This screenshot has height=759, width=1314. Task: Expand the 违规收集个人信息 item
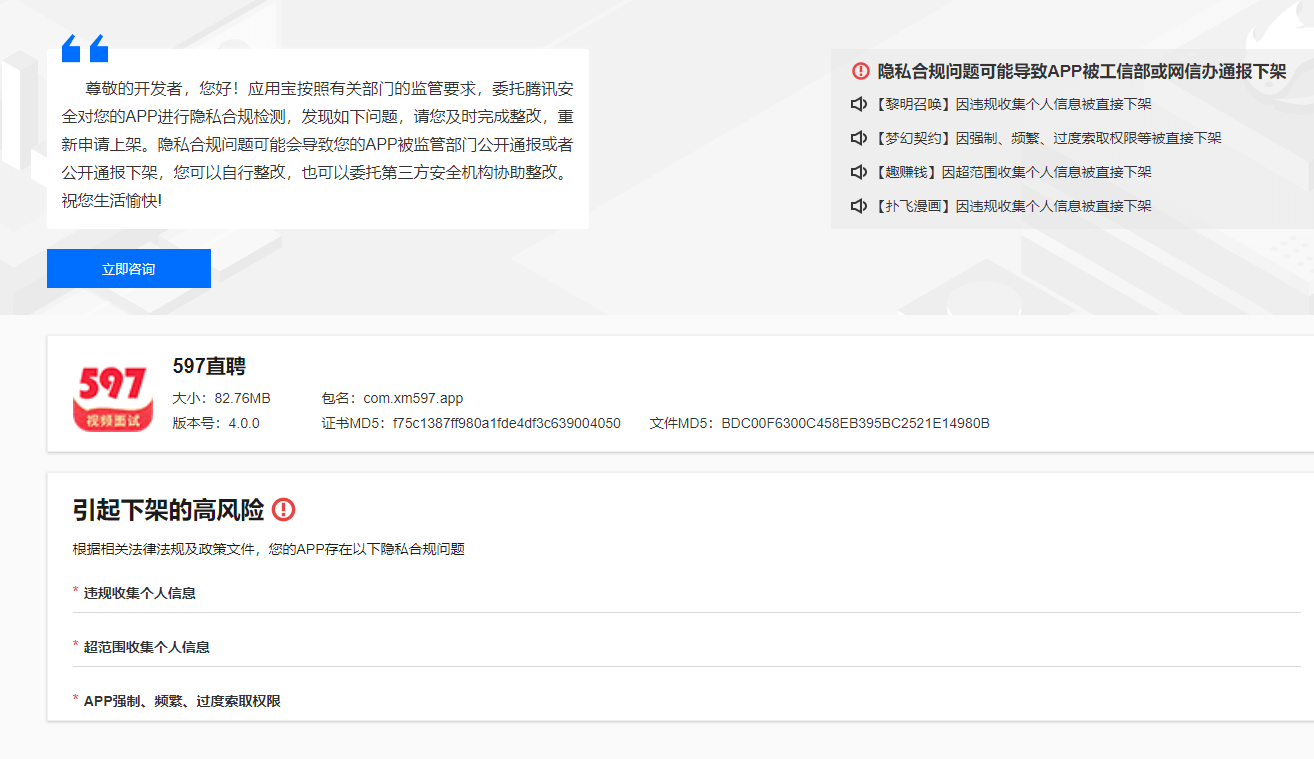(686, 593)
